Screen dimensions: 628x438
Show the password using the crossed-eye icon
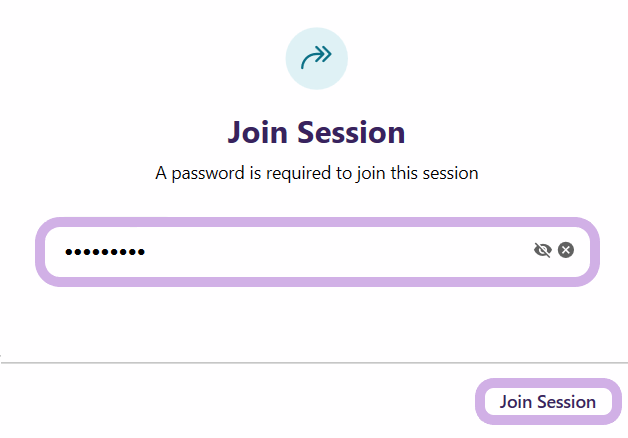click(543, 250)
